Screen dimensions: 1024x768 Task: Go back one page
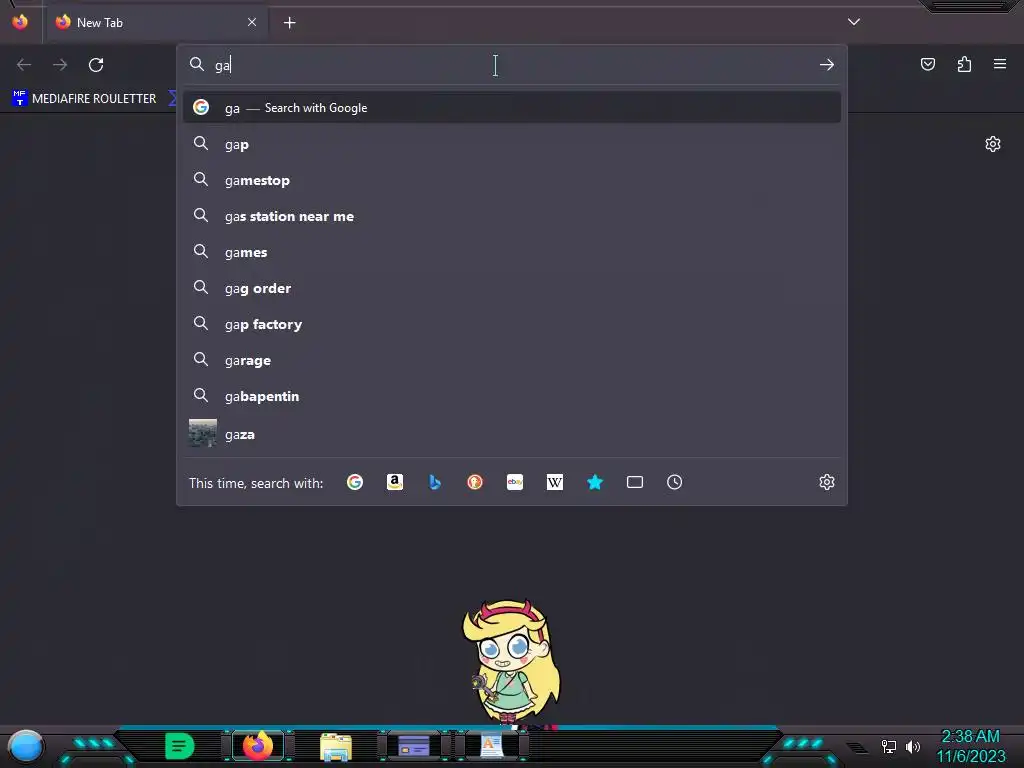click(24, 65)
